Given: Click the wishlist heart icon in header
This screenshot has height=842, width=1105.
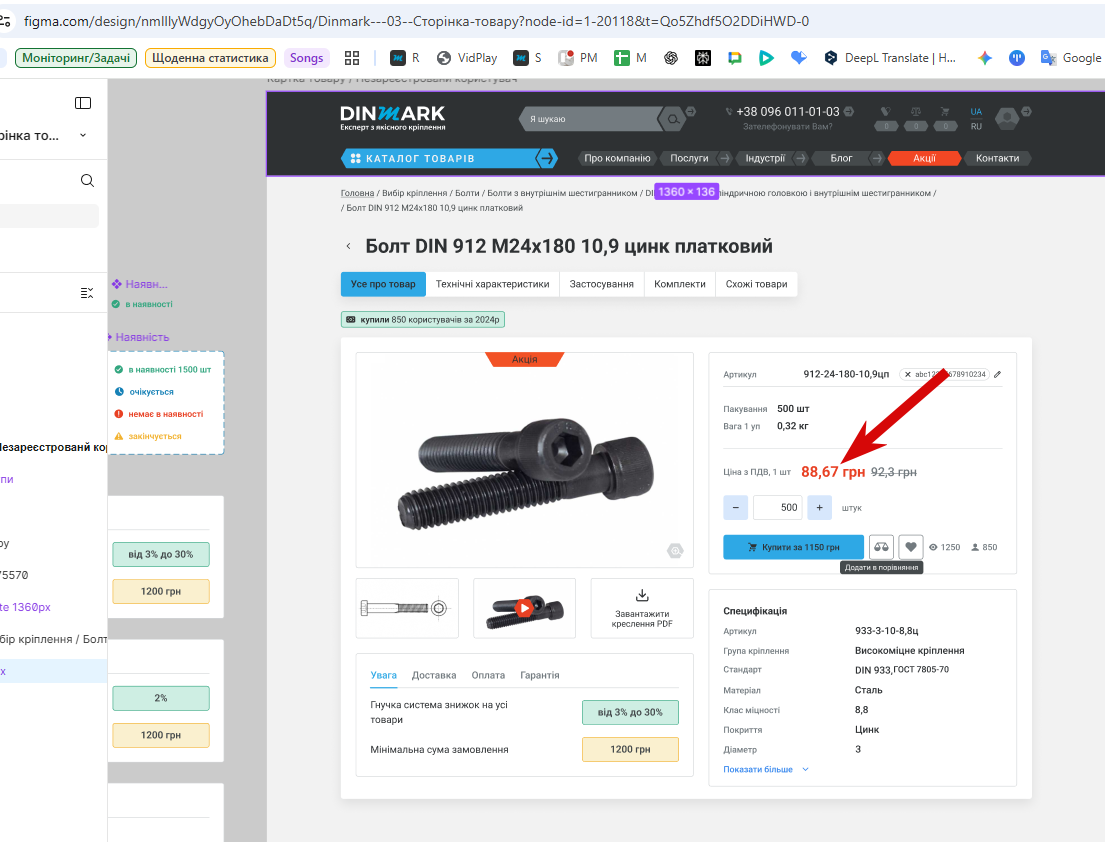Looking at the screenshot, I should click(886, 111).
